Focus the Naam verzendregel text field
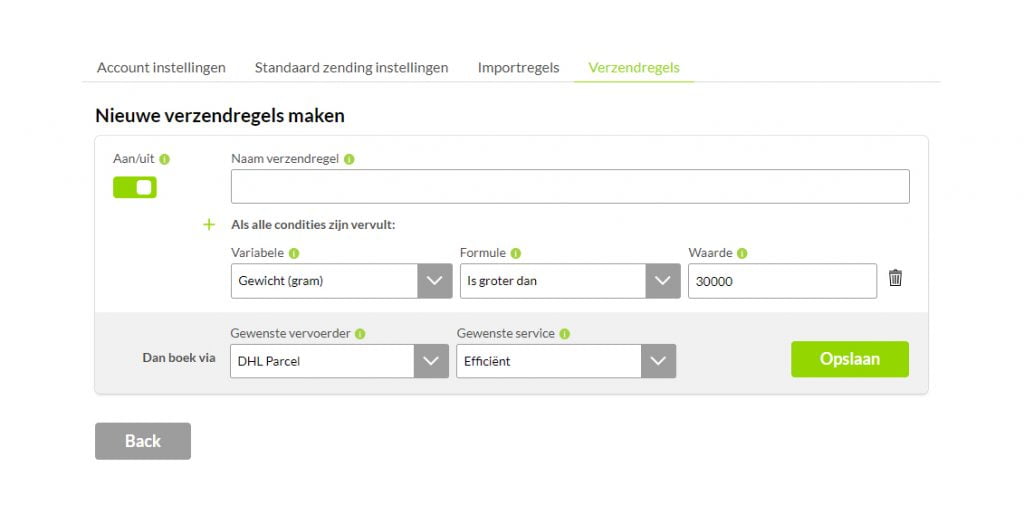Viewport: 1024px width, 524px height. point(570,187)
